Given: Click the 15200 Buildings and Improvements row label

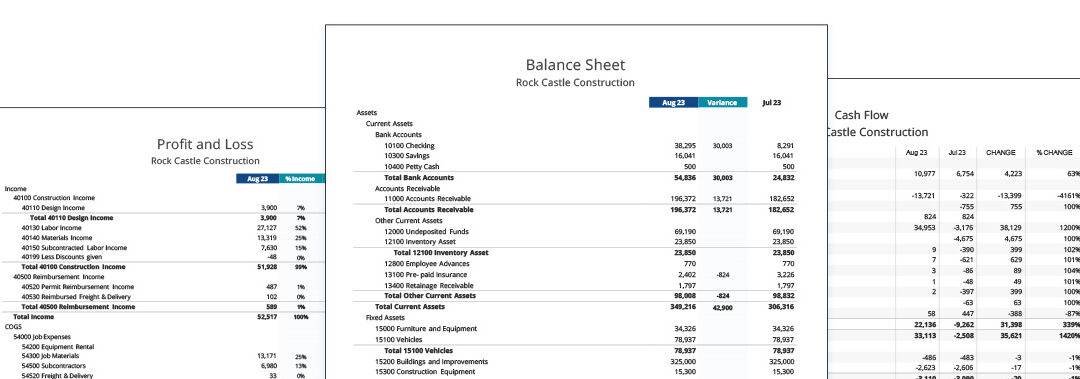Looking at the screenshot, I should [x=431, y=362].
